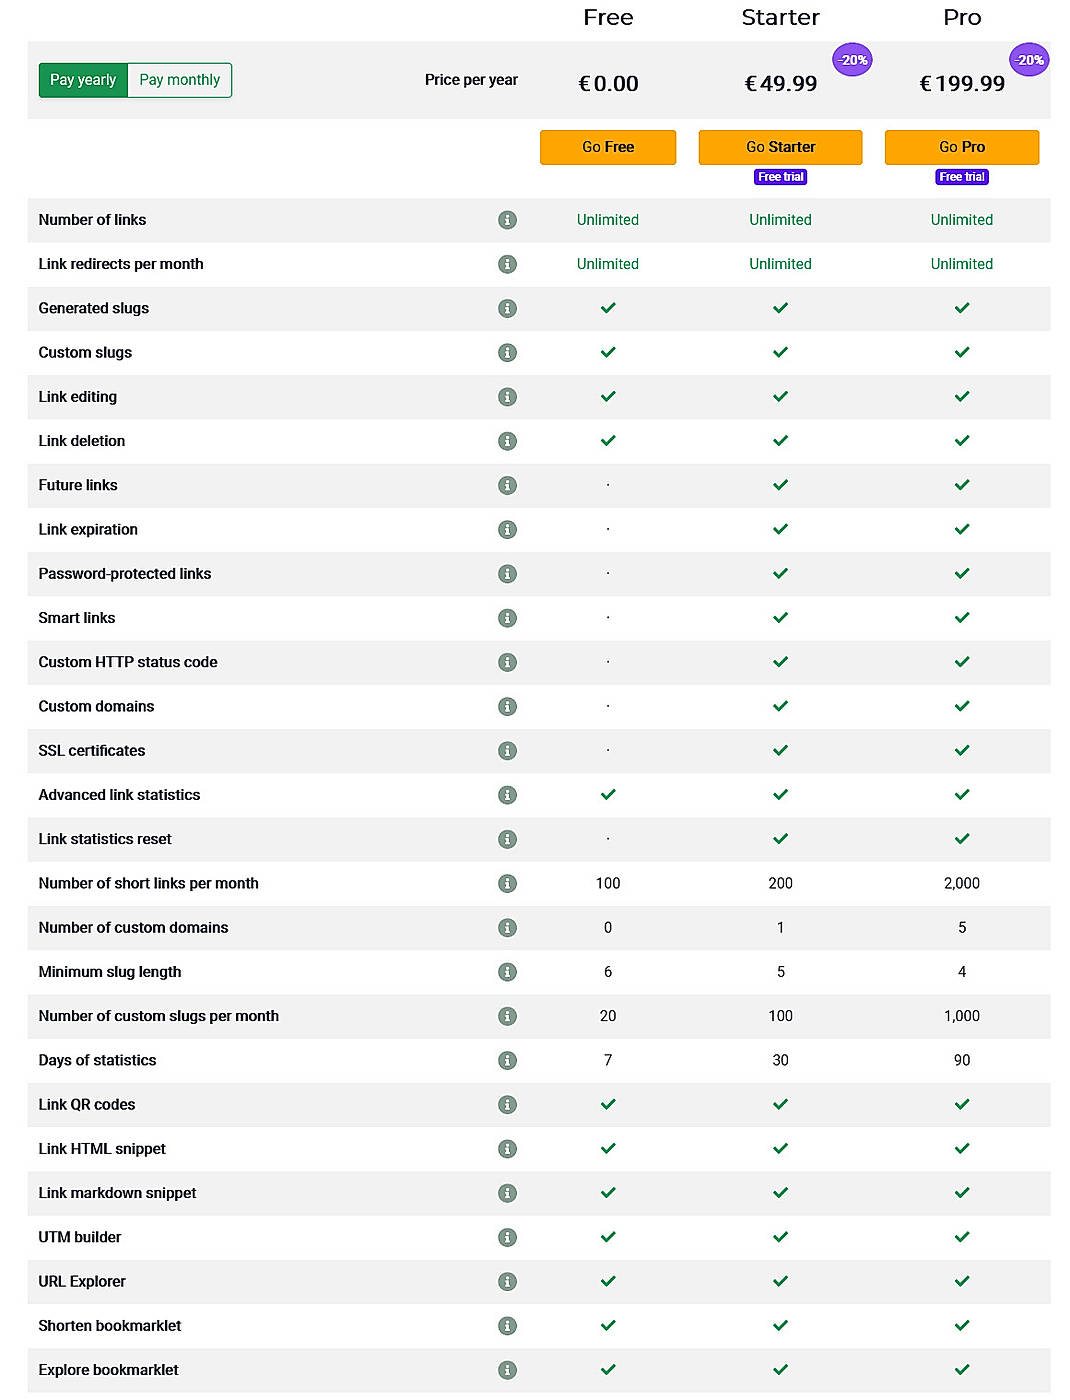Click the Go Starter button
The image size is (1070, 1400).
click(x=780, y=147)
